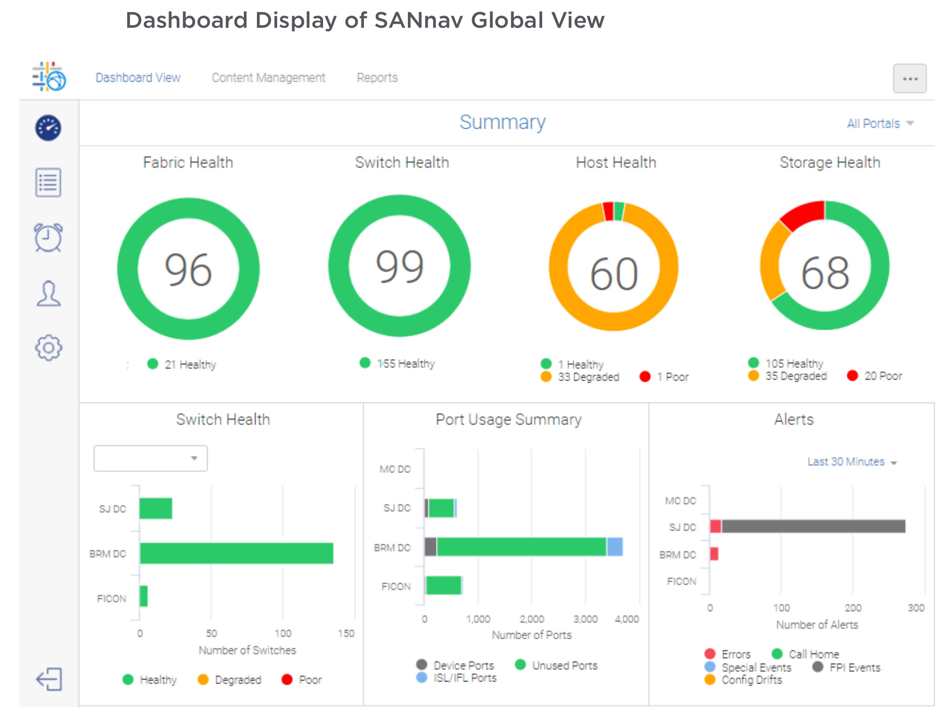The width and height of the screenshot is (950, 724).
Task: Click the BRM DC switch health bar
Action: [x=236, y=553]
